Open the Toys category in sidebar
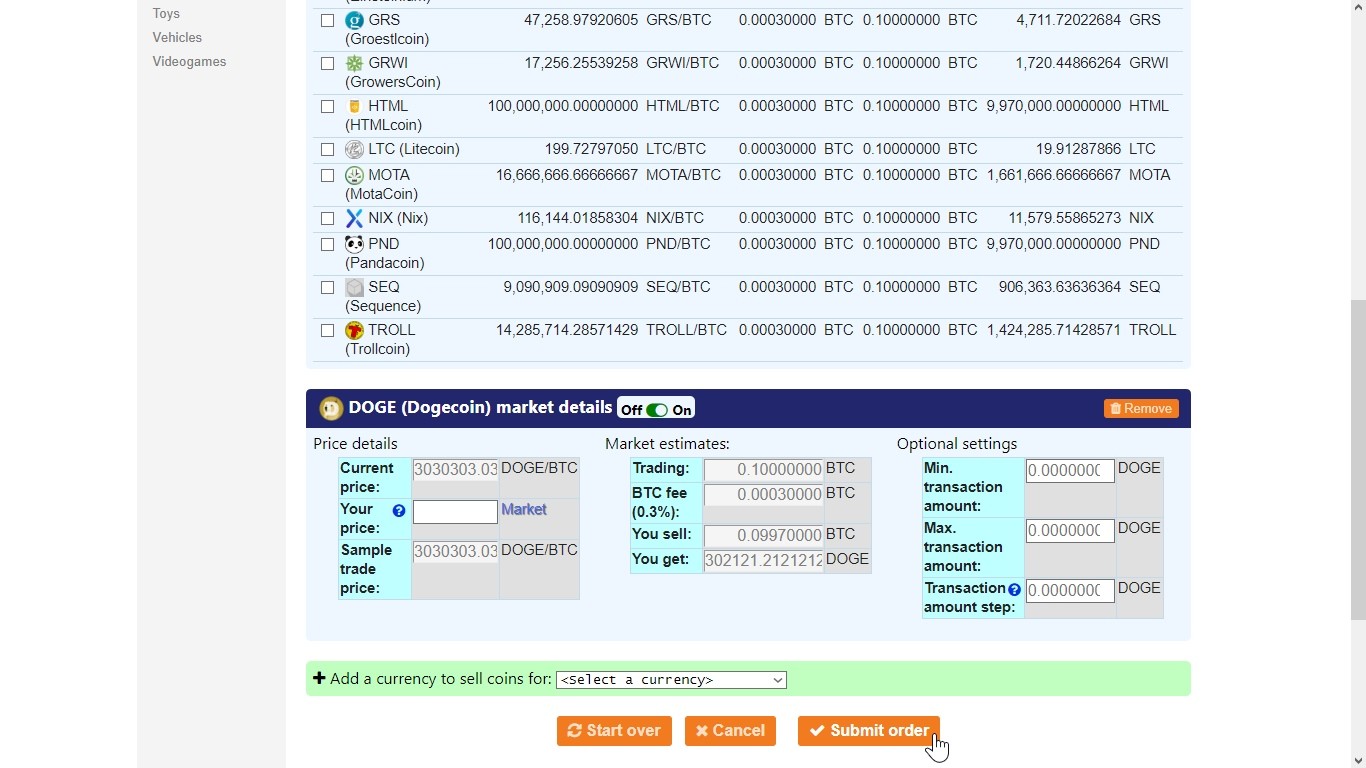The image size is (1366, 768). (x=166, y=14)
